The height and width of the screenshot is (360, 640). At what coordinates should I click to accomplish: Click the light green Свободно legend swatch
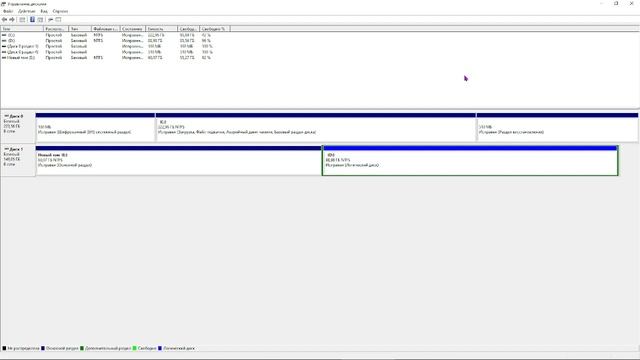(134, 348)
